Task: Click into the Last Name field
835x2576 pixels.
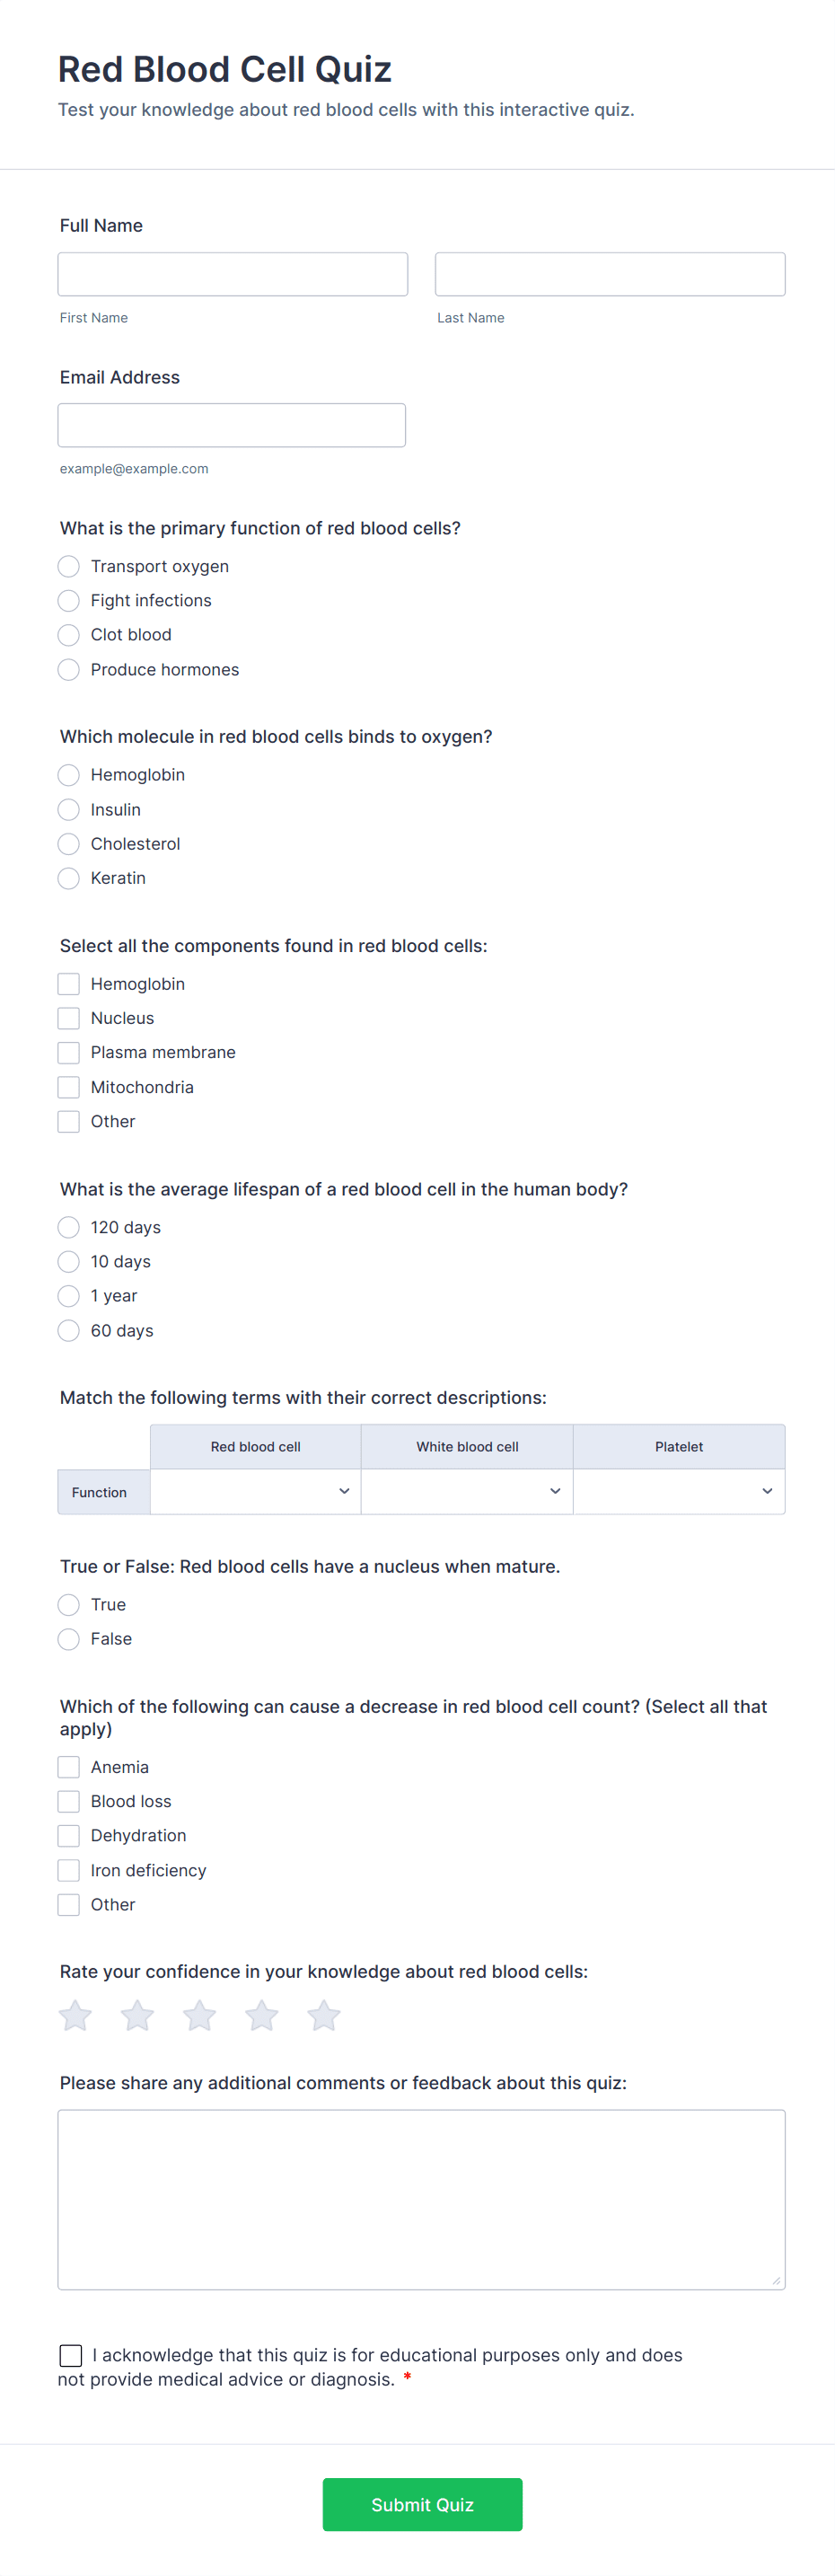Action: pos(610,274)
